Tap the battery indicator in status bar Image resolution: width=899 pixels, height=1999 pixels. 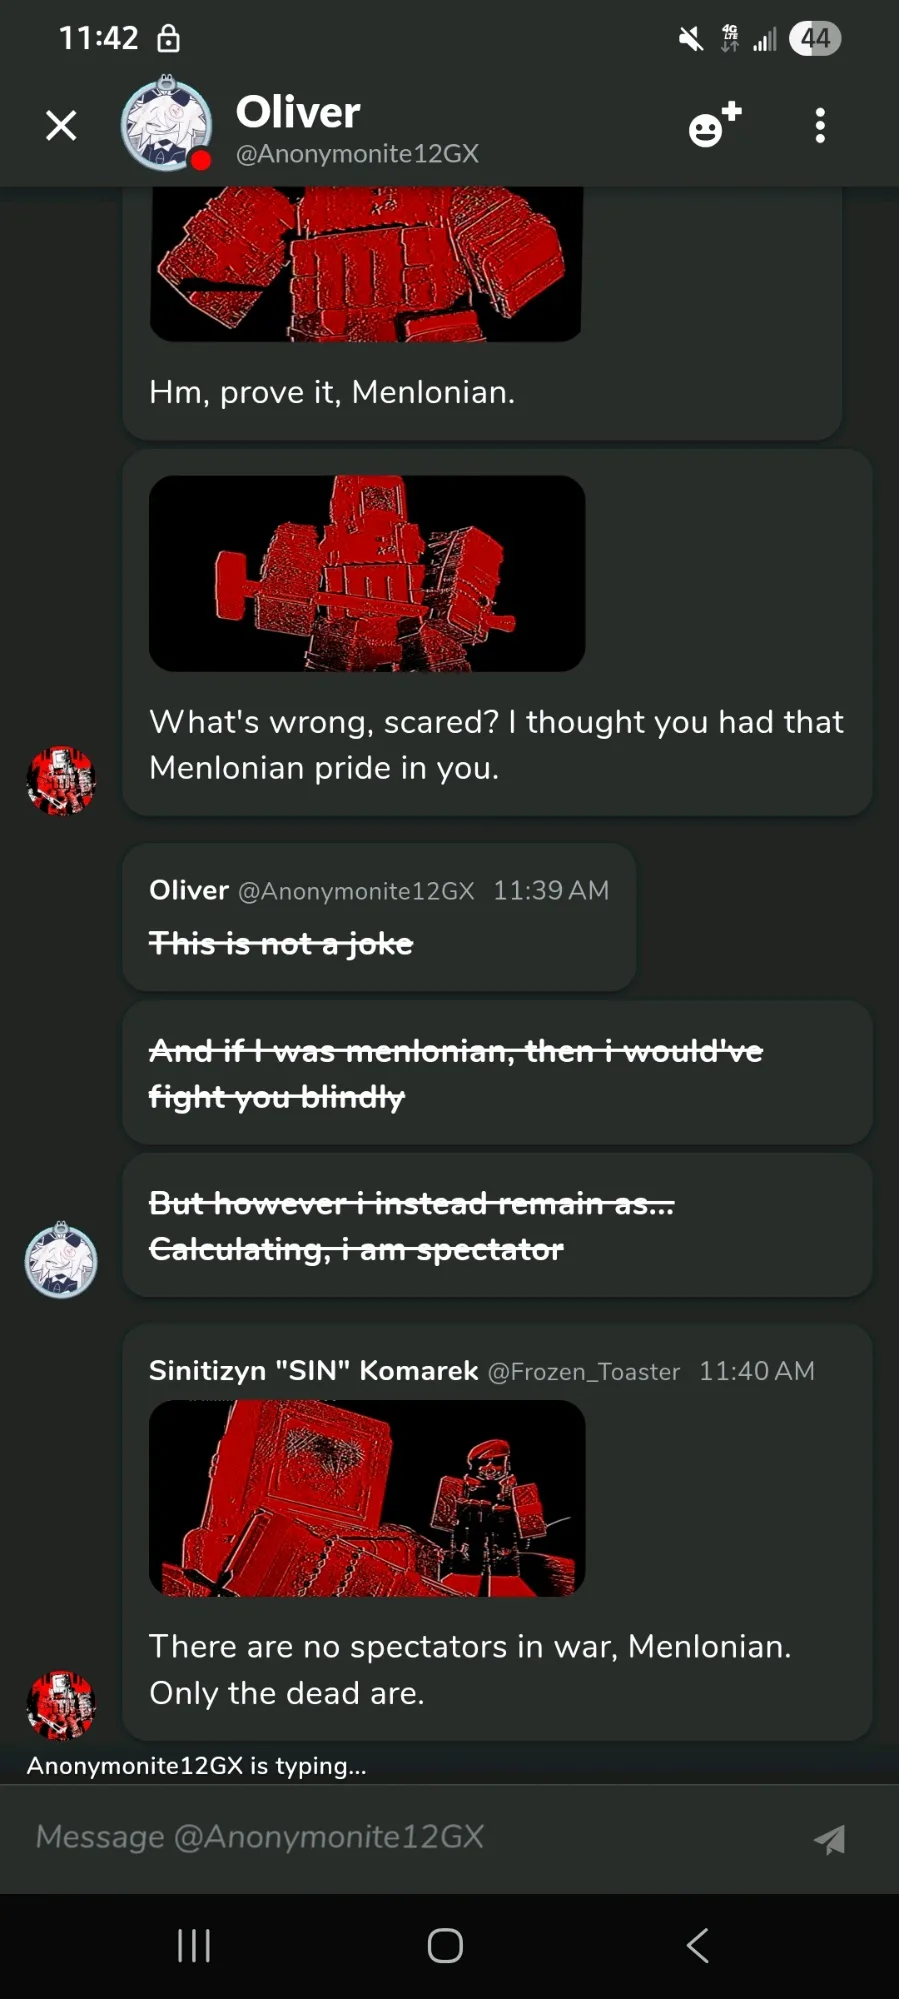[x=815, y=39]
